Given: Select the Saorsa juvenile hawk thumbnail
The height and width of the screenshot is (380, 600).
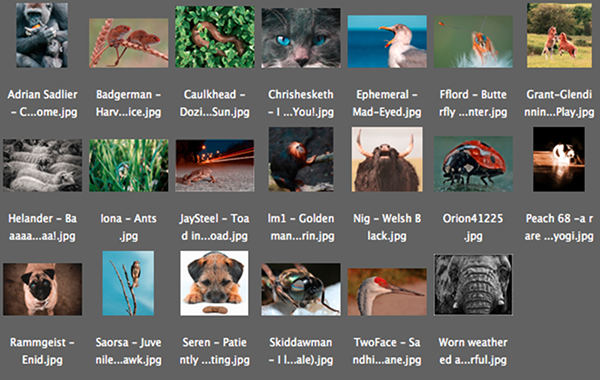Looking at the screenshot, I should click(x=128, y=283).
